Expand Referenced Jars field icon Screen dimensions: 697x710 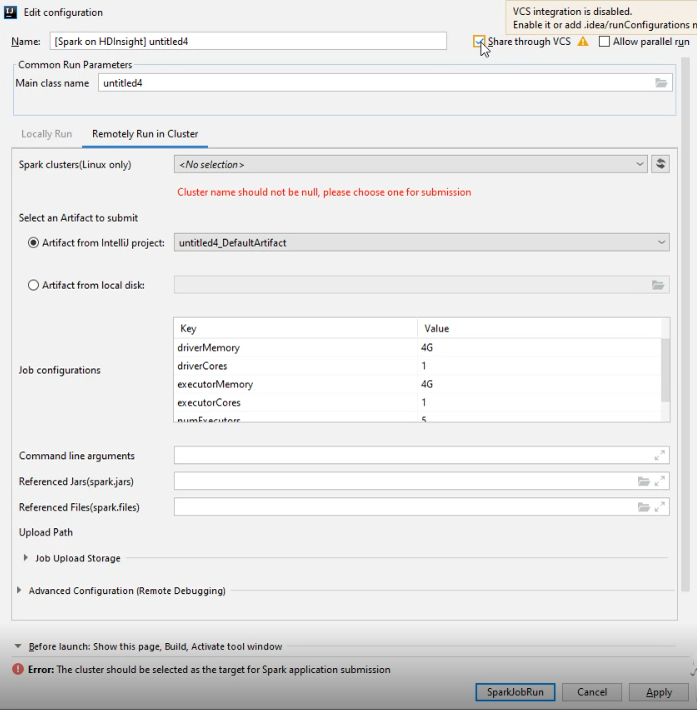point(659,481)
